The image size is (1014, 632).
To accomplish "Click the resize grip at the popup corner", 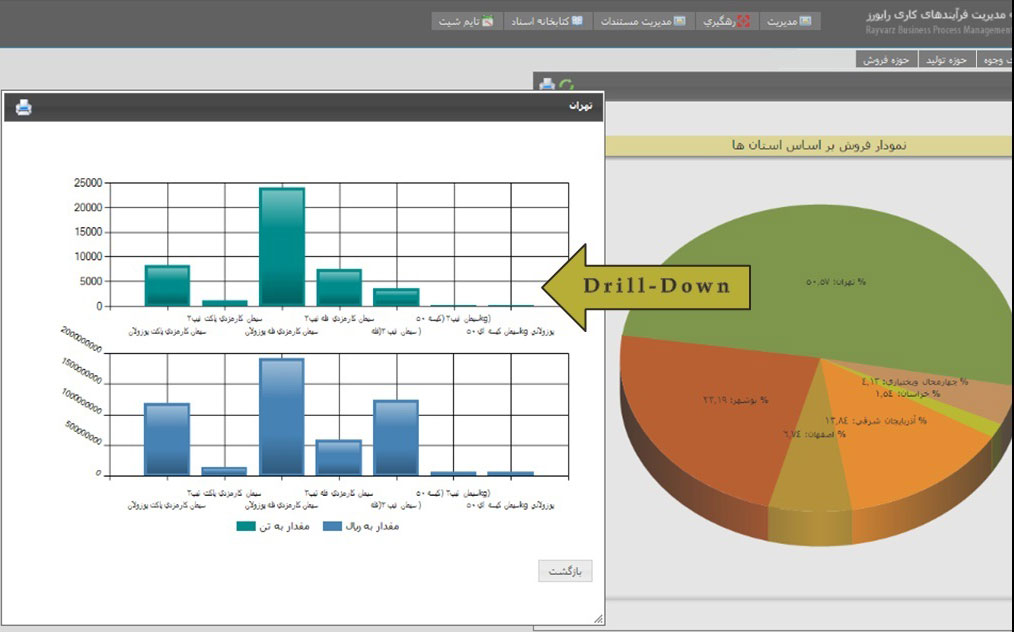I will coord(598,619).
